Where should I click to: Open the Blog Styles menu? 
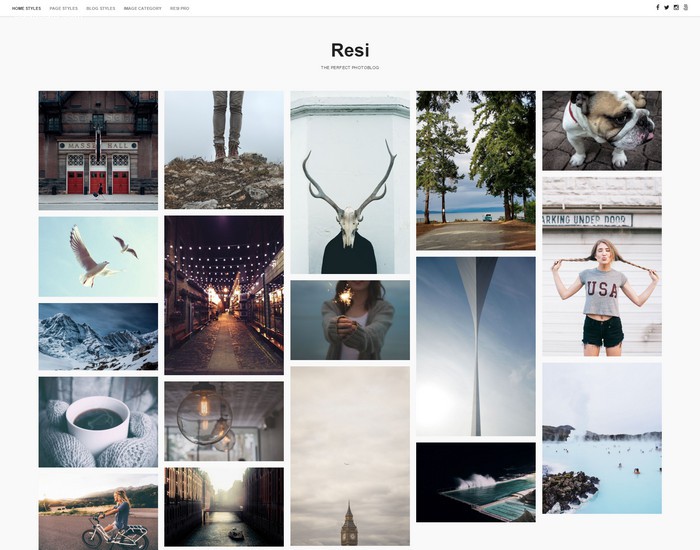pyautogui.click(x=100, y=8)
